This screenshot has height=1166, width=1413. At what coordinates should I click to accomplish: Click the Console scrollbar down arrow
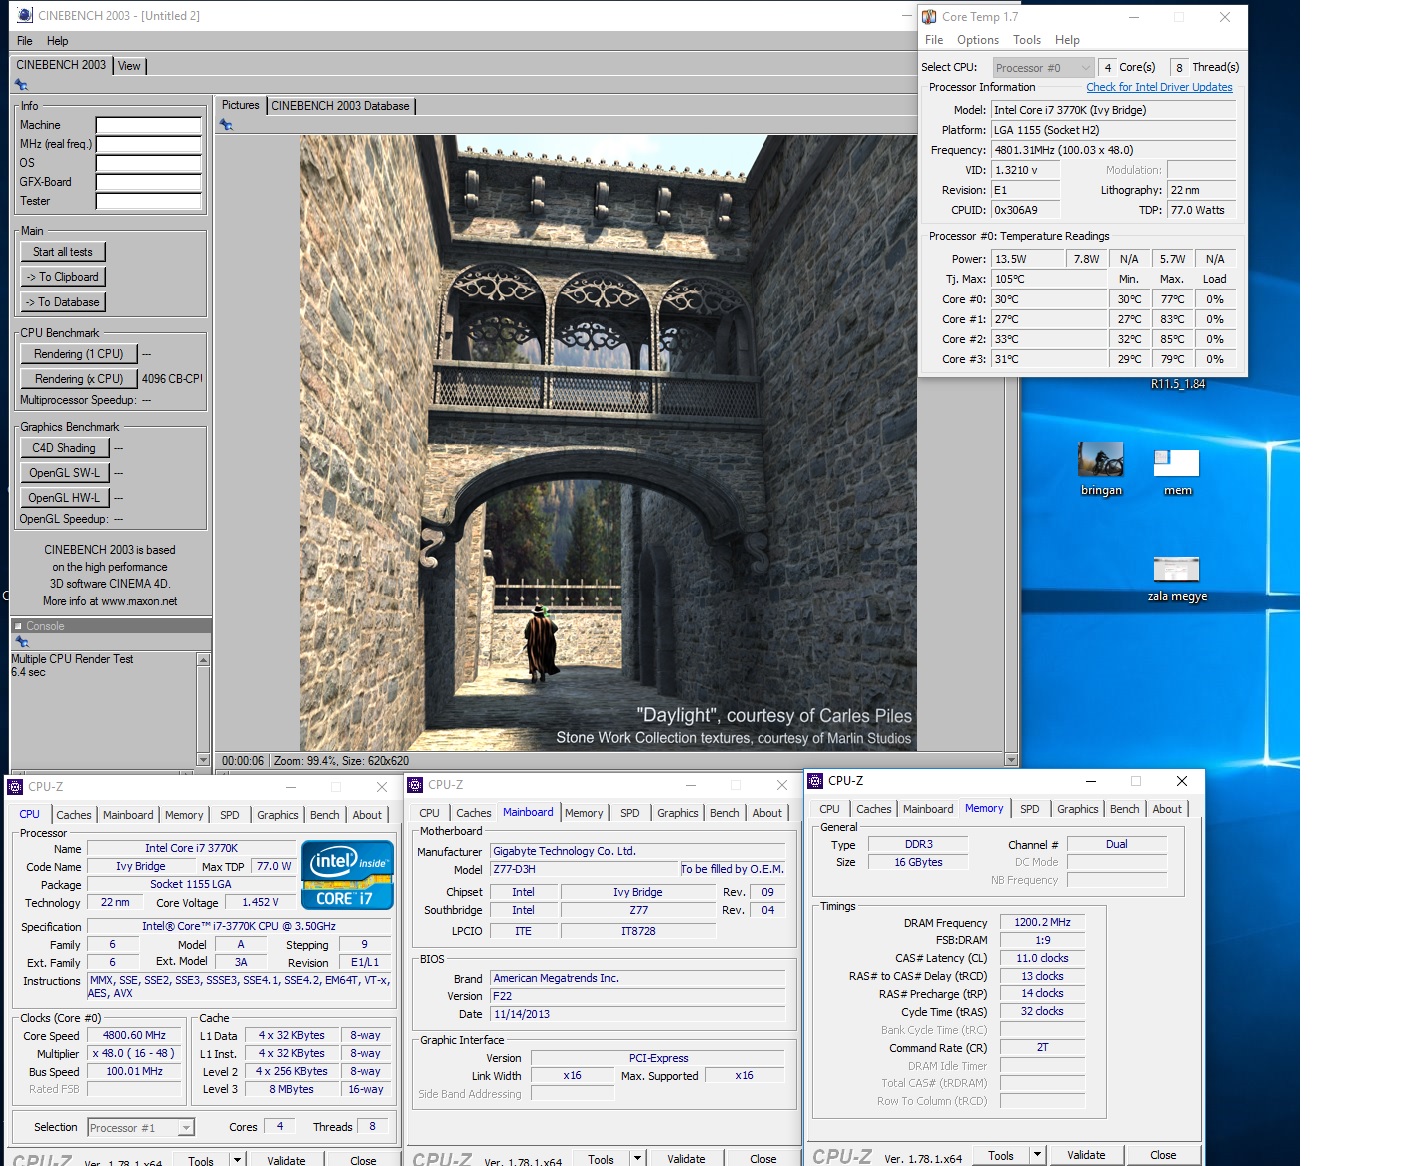coord(203,760)
